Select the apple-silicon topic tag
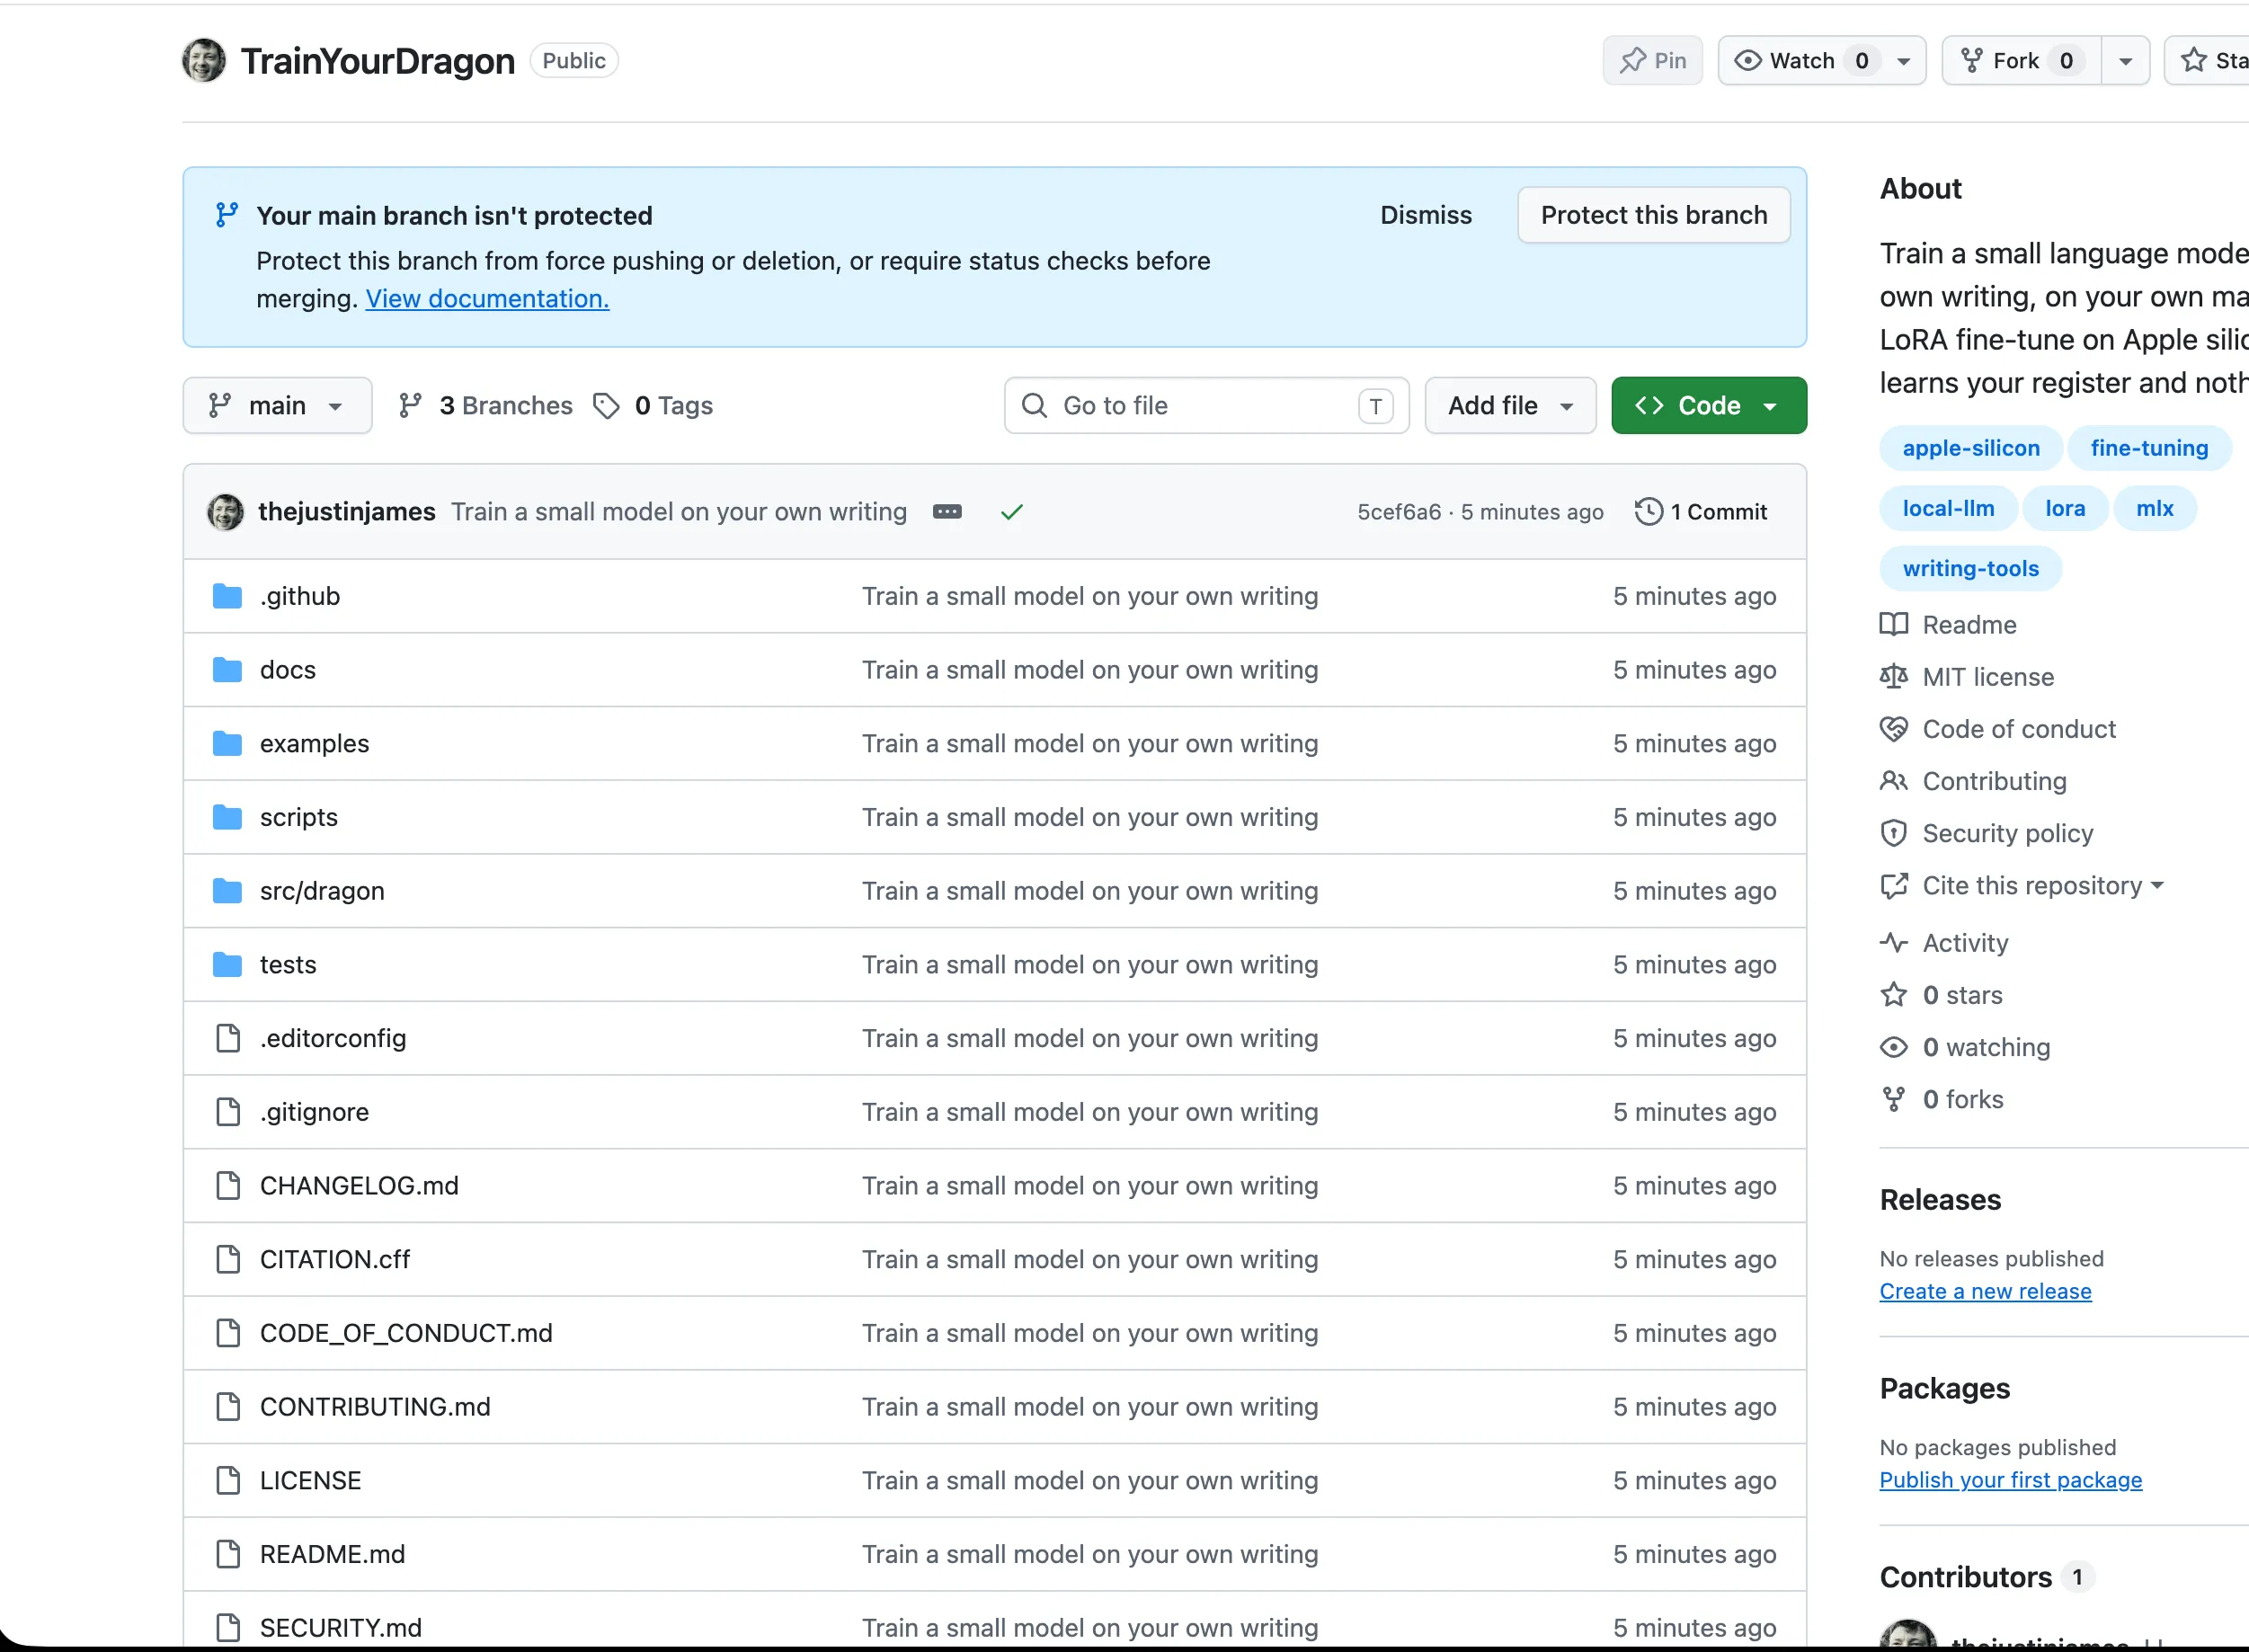 (1971, 448)
